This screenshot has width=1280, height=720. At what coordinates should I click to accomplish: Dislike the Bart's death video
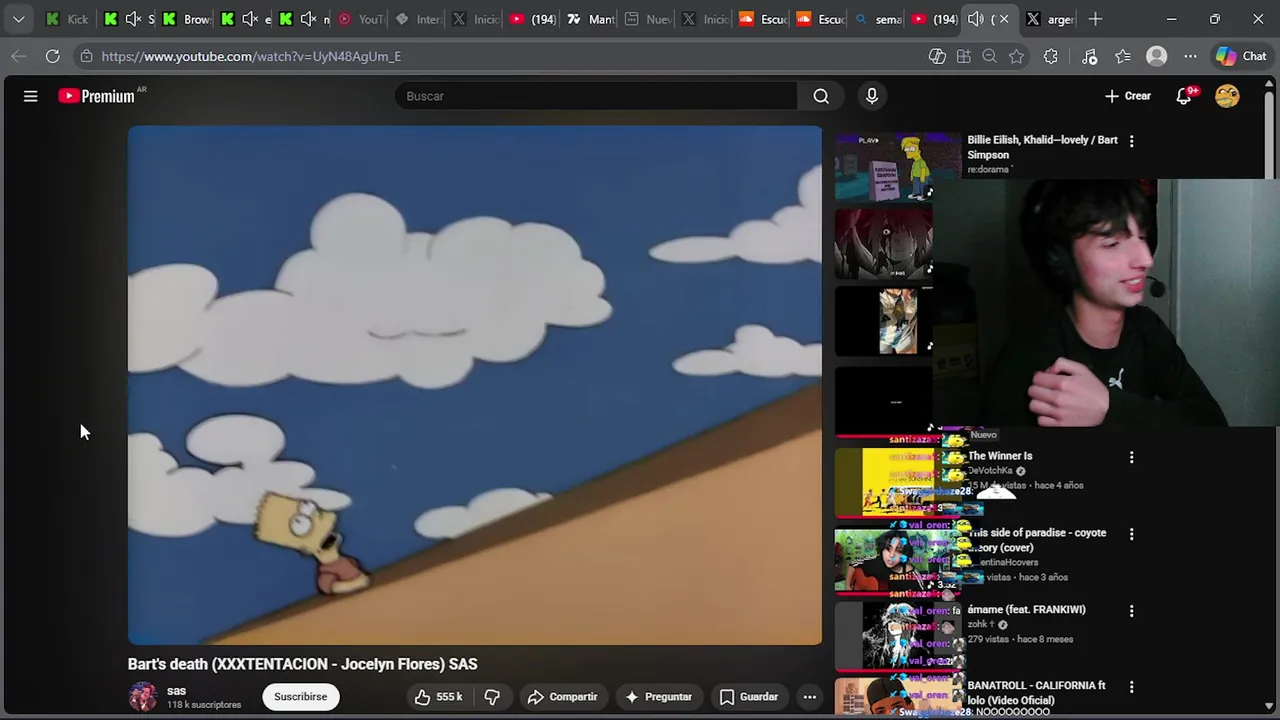(492, 697)
